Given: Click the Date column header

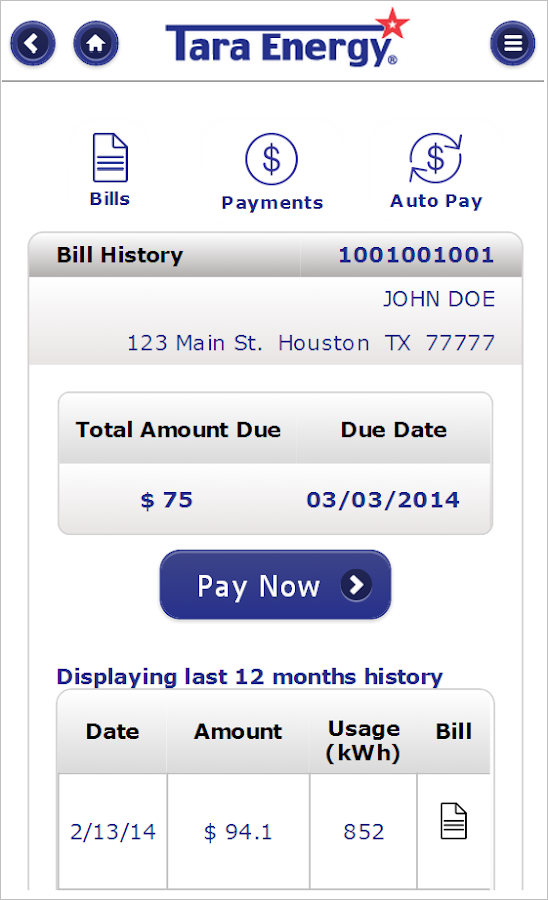Looking at the screenshot, I should 112,732.
